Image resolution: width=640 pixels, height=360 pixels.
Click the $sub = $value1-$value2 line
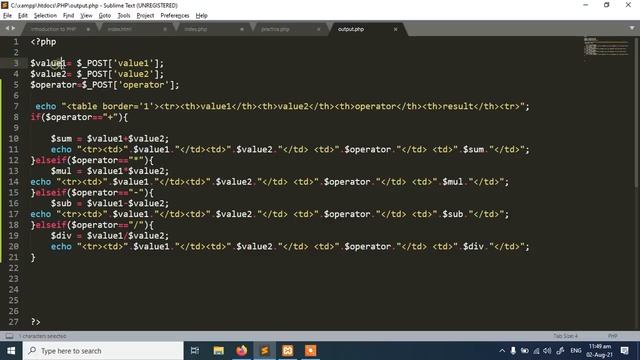coord(109,203)
